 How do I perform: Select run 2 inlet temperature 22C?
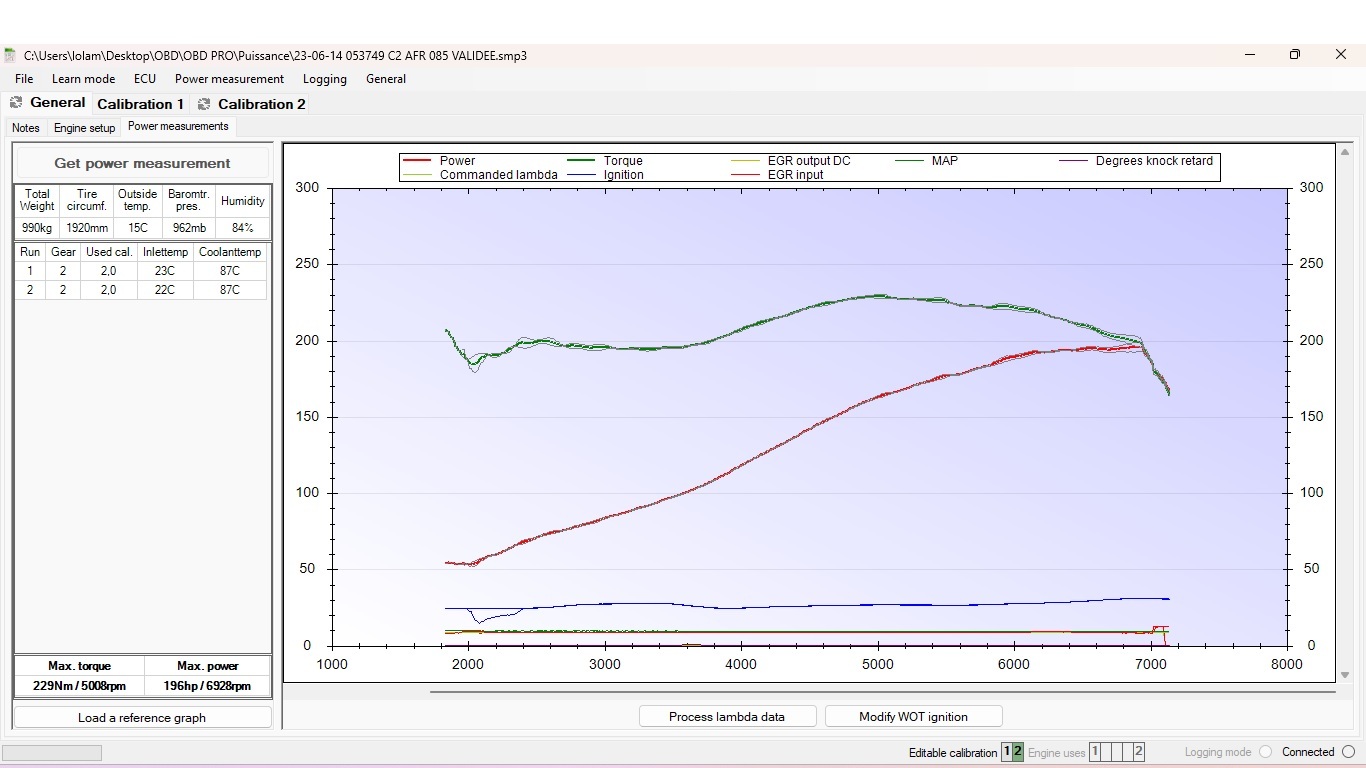pos(165,290)
